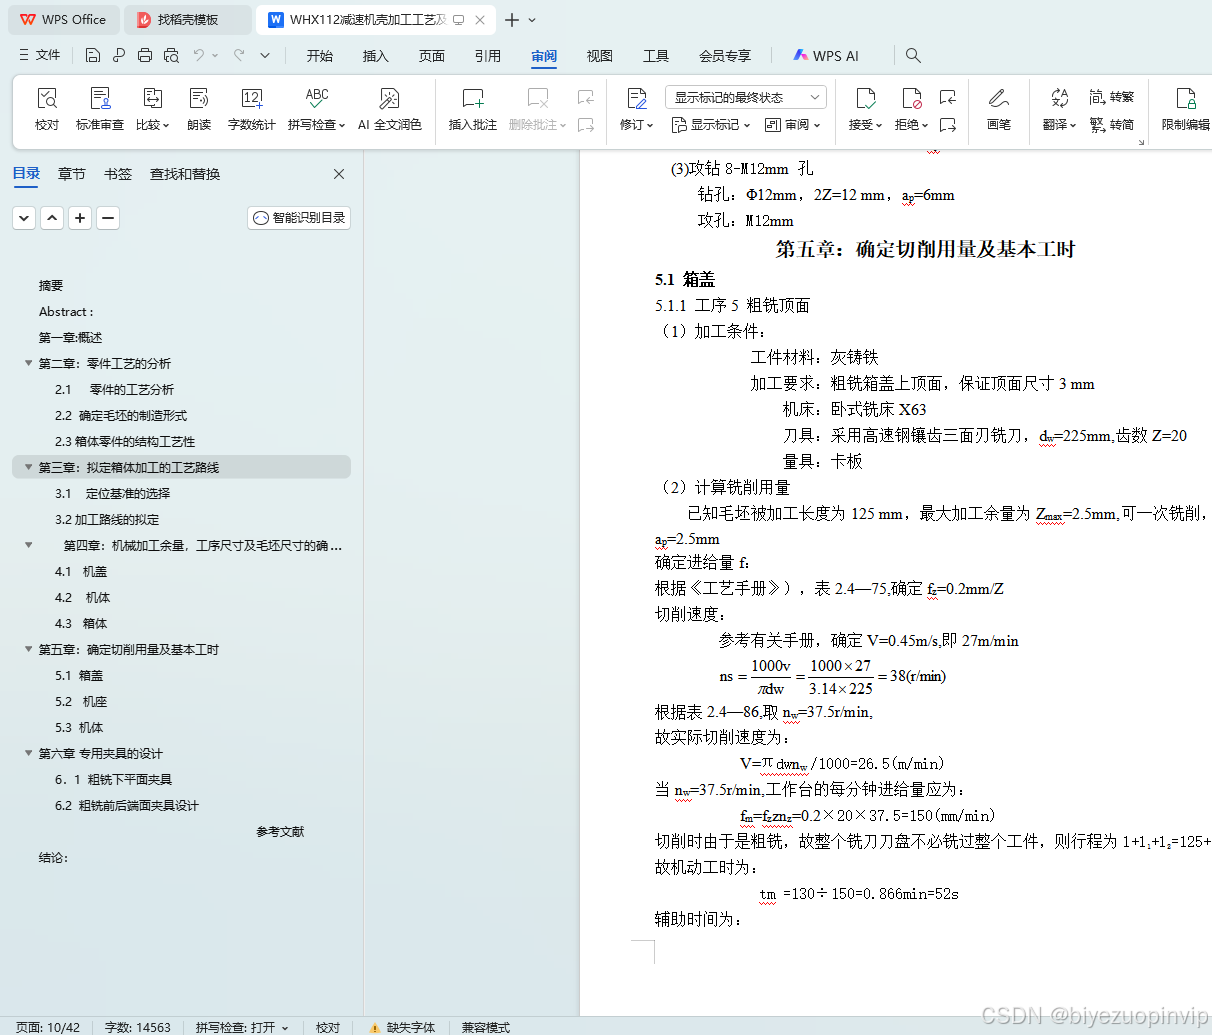Click the collapse-all up arrow button
Screen dimensions: 1212x1035
(x=52, y=217)
